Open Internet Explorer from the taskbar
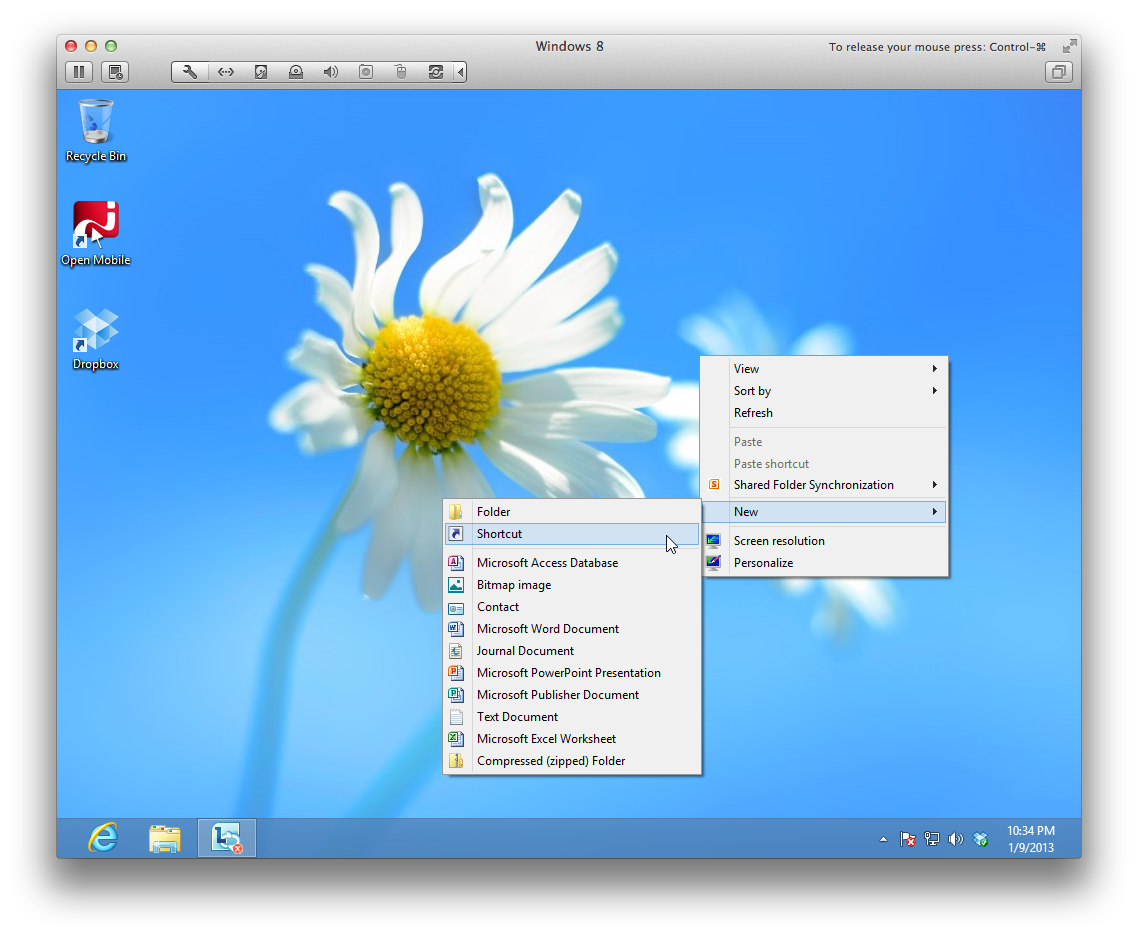The image size is (1138, 937). pyautogui.click(x=103, y=838)
